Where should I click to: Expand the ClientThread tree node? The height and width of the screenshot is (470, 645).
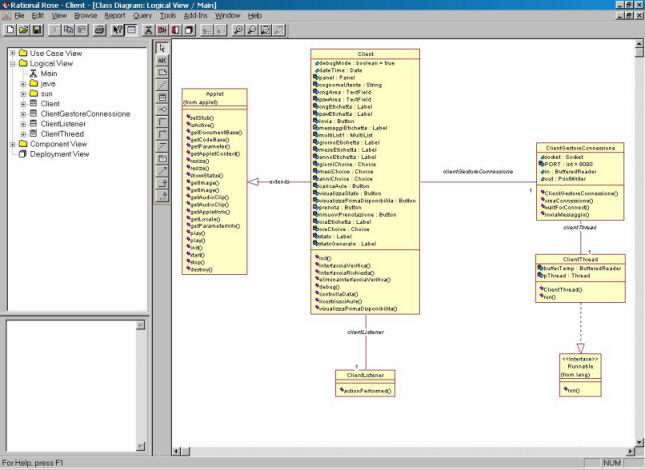[x=23, y=134]
